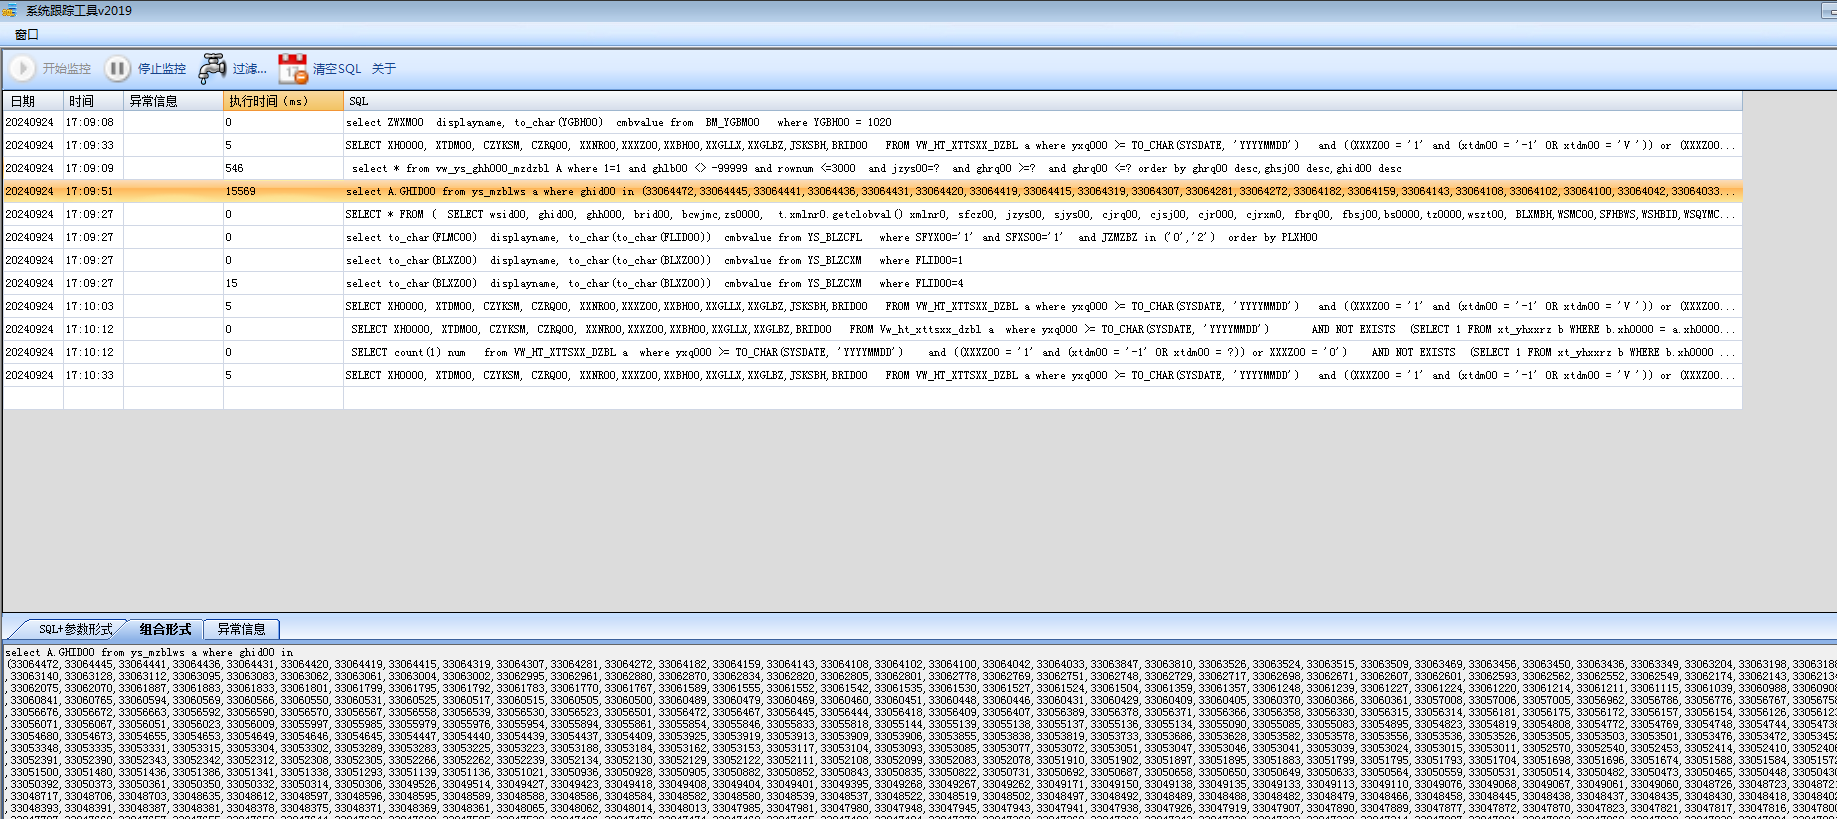The image size is (1837, 819).
Task: Click the 15569 execution time cell
Action: [x=283, y=191]
